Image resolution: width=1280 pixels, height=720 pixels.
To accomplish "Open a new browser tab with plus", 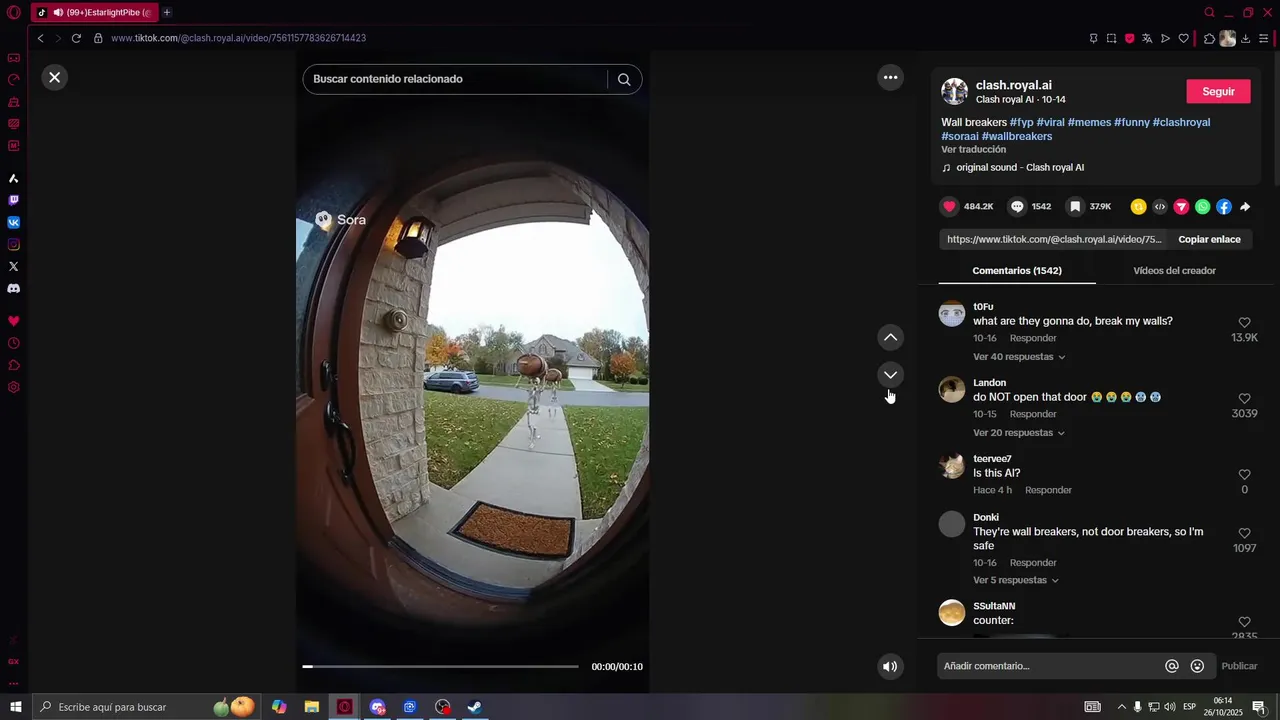I will [x=166, y=12].
